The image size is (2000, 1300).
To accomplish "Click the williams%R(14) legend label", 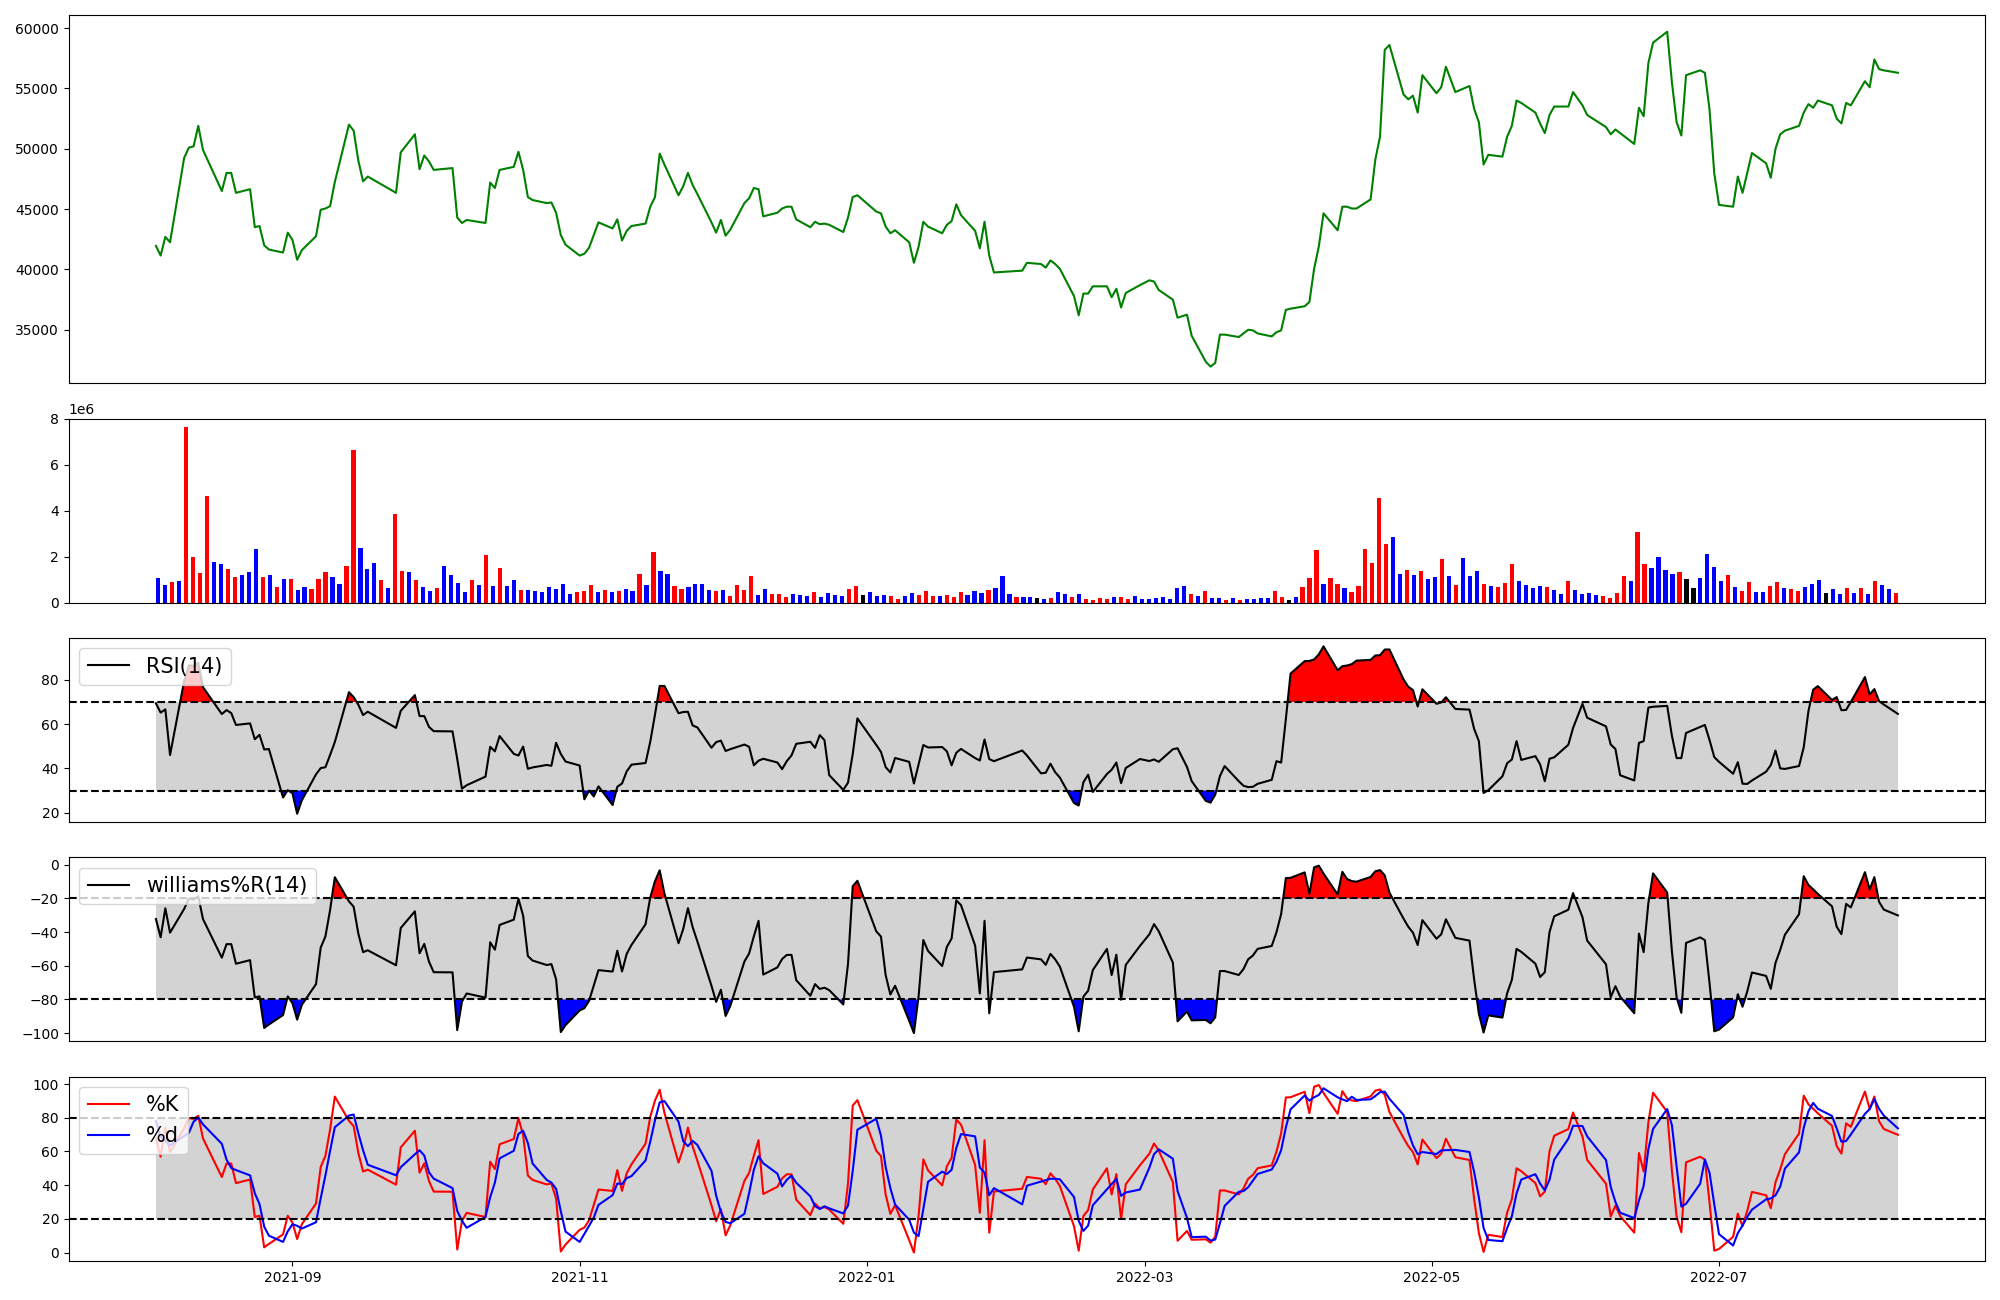I will coord(226,885).
